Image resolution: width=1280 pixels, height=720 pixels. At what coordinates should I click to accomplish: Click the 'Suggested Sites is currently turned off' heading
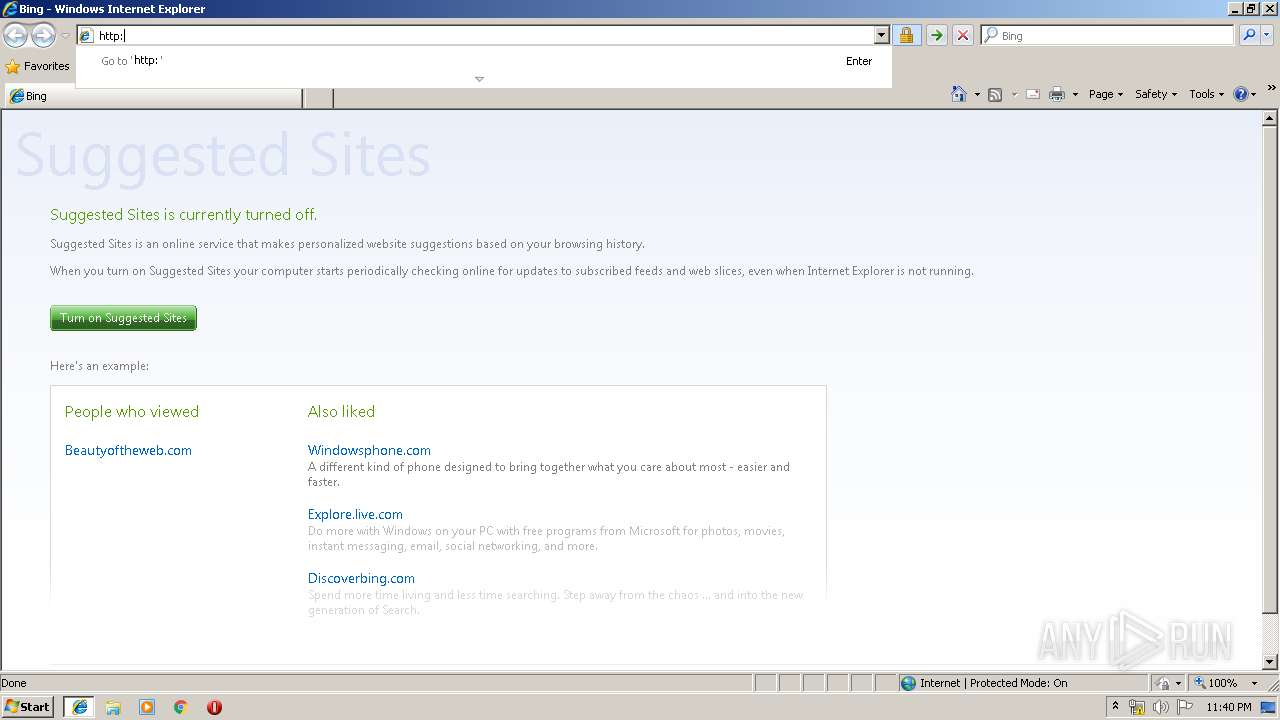pyautogui.click(x=183, y=215)
